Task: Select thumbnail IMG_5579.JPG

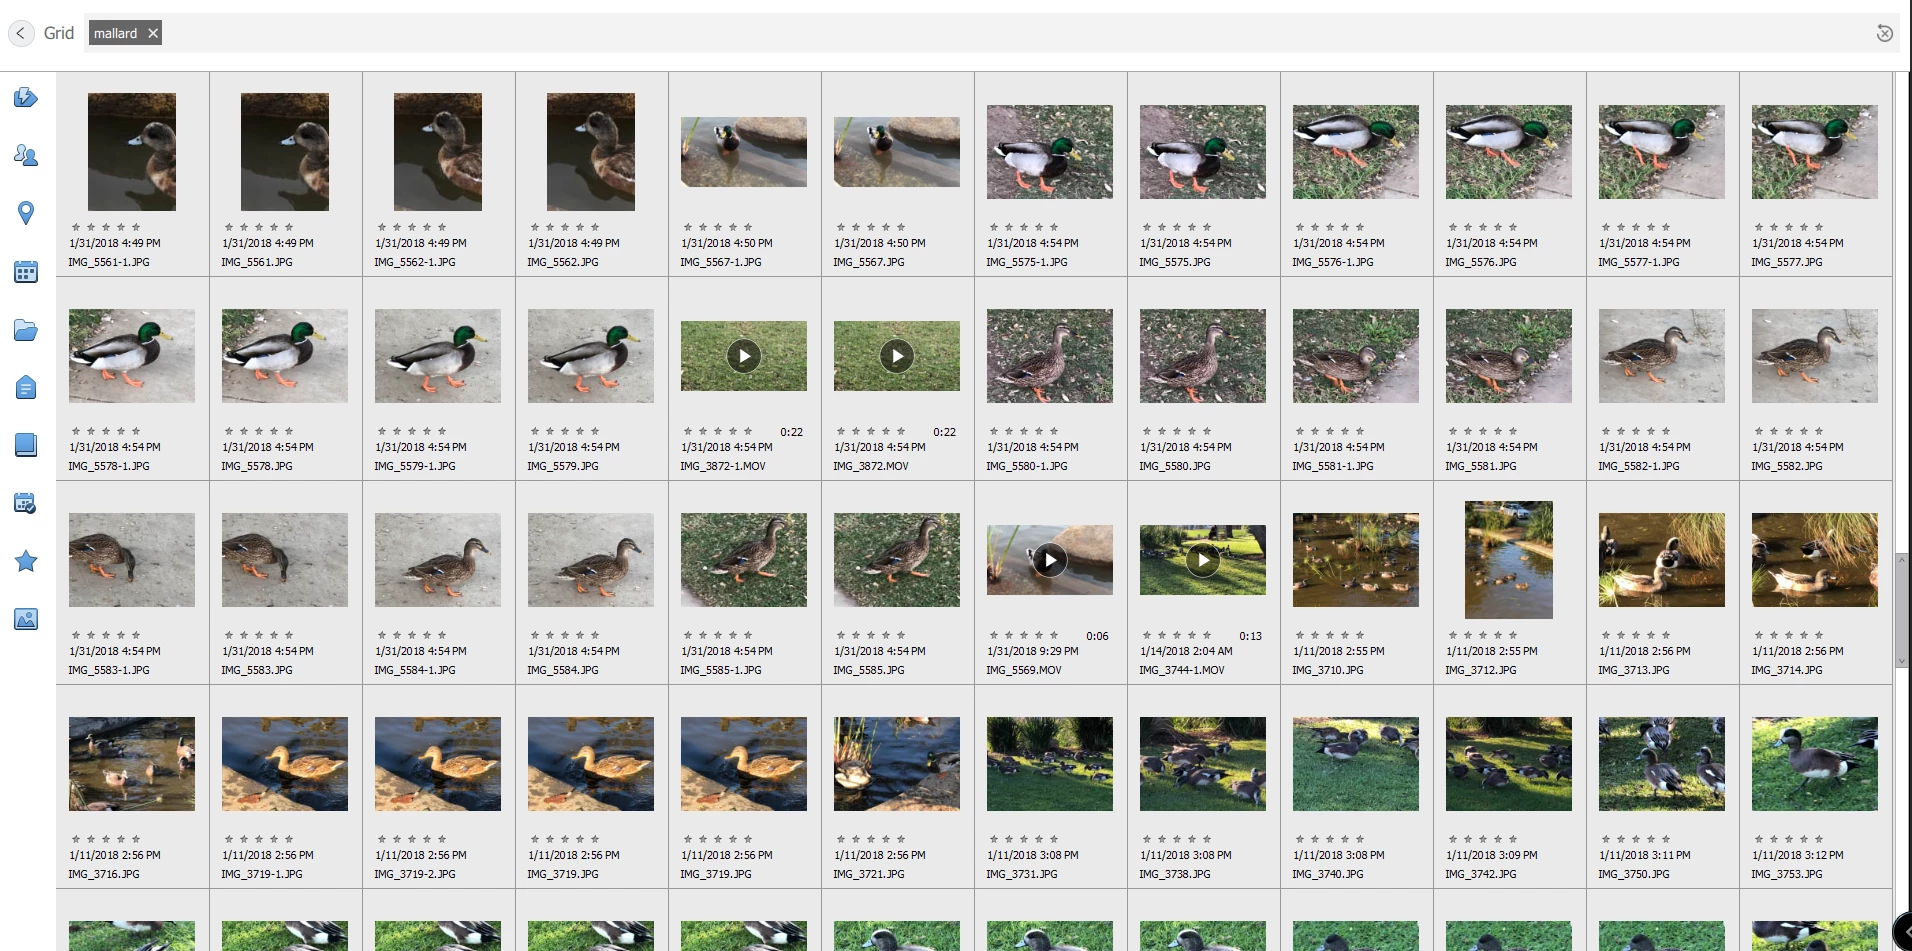Action: 591,356
